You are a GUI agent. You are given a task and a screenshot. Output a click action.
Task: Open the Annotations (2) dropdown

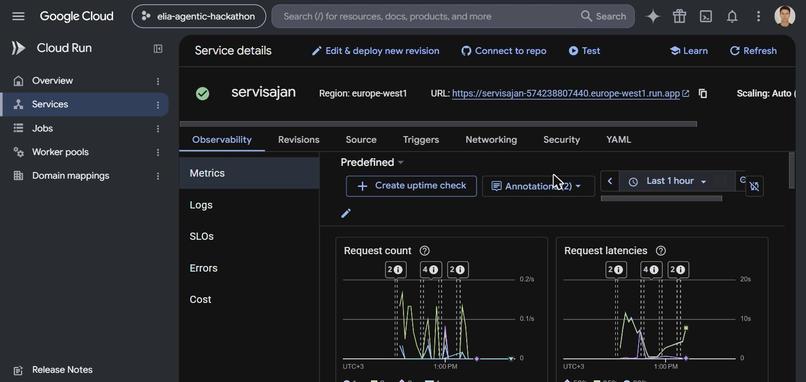click(538, 186)
